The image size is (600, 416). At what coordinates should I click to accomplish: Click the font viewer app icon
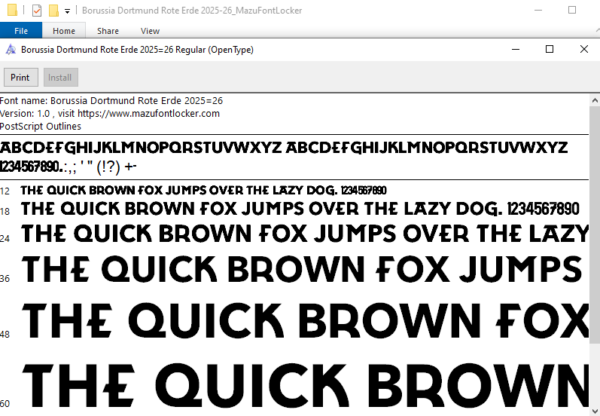point(11,49)
